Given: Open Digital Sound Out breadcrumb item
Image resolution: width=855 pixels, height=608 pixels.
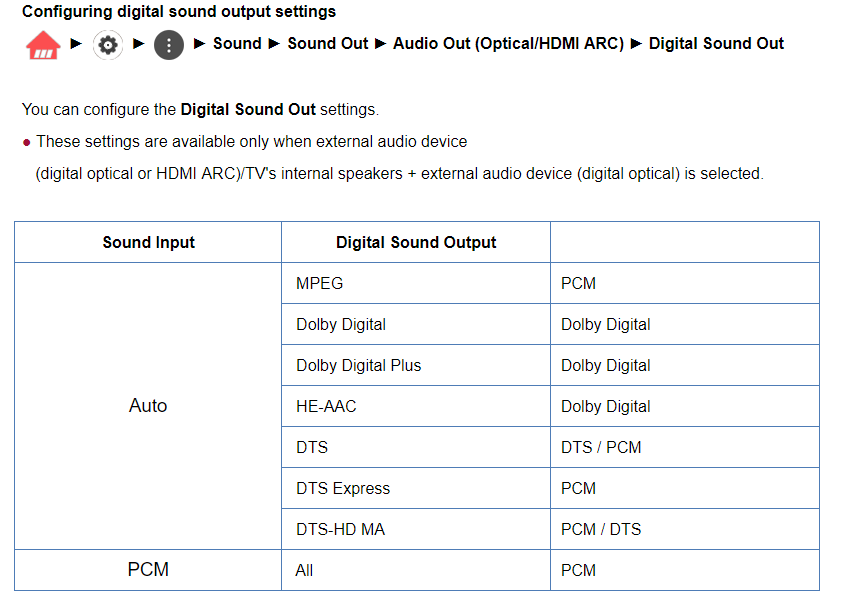Looking at the screenshot, I should (x=716, y=44).
